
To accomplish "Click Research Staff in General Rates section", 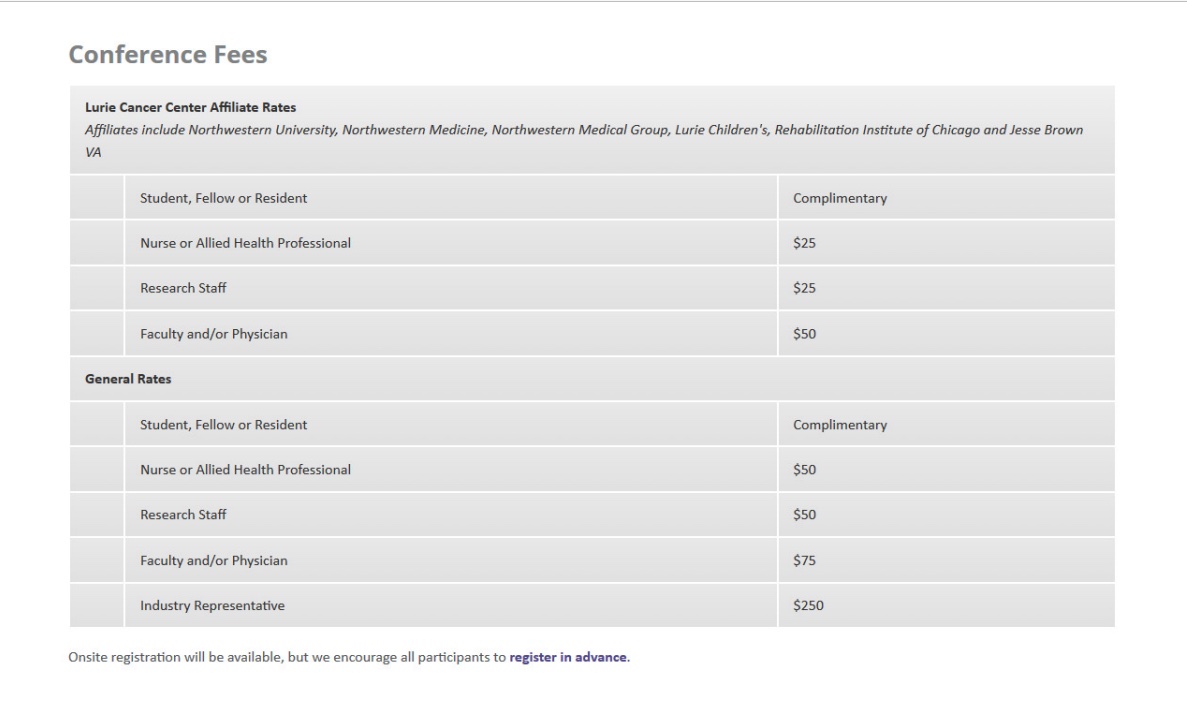I will point(183,514).
